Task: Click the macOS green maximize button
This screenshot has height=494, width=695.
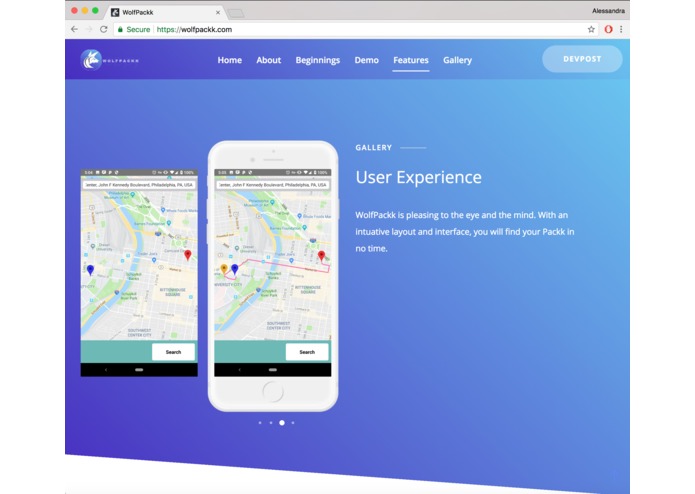Action: point(95,10)
